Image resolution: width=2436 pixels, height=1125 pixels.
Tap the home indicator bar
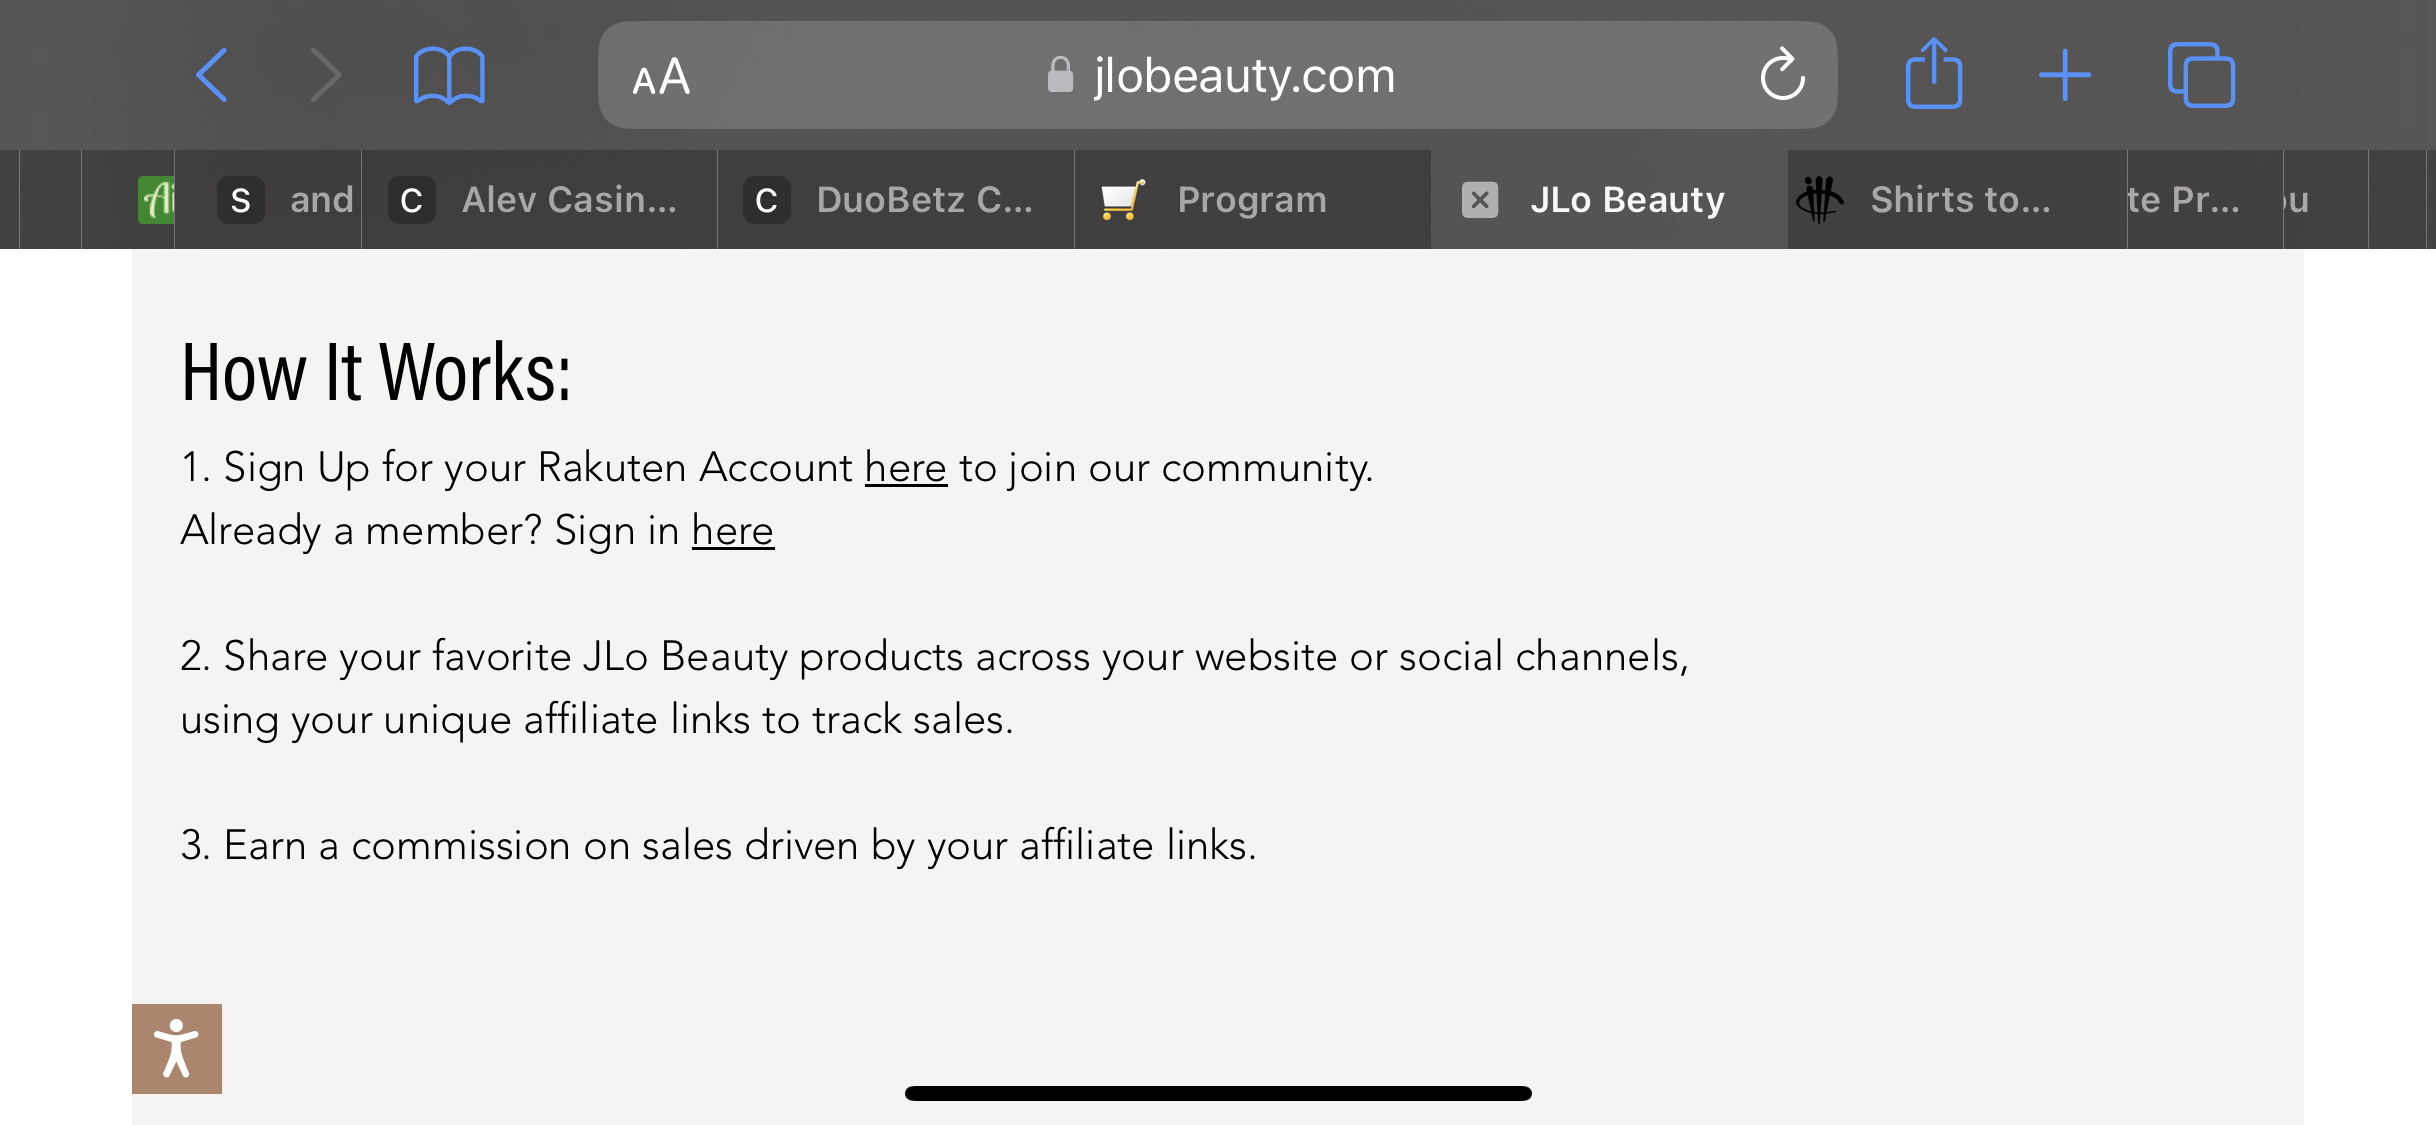pyautogui.click(x=1217, y=1093)
